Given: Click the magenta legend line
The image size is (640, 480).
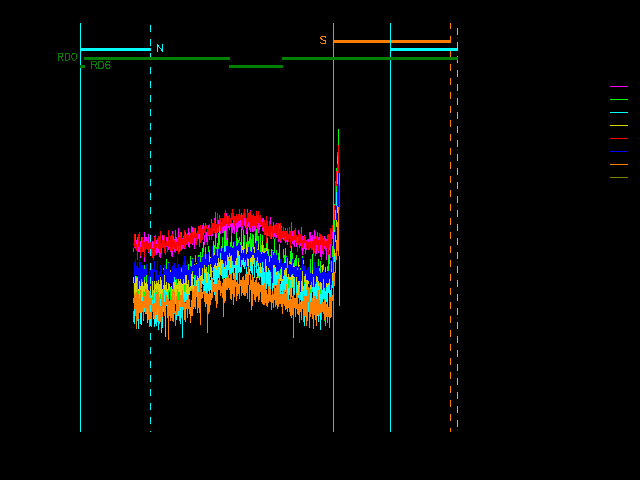Looking at the screenshot, I should pos(619,87).
